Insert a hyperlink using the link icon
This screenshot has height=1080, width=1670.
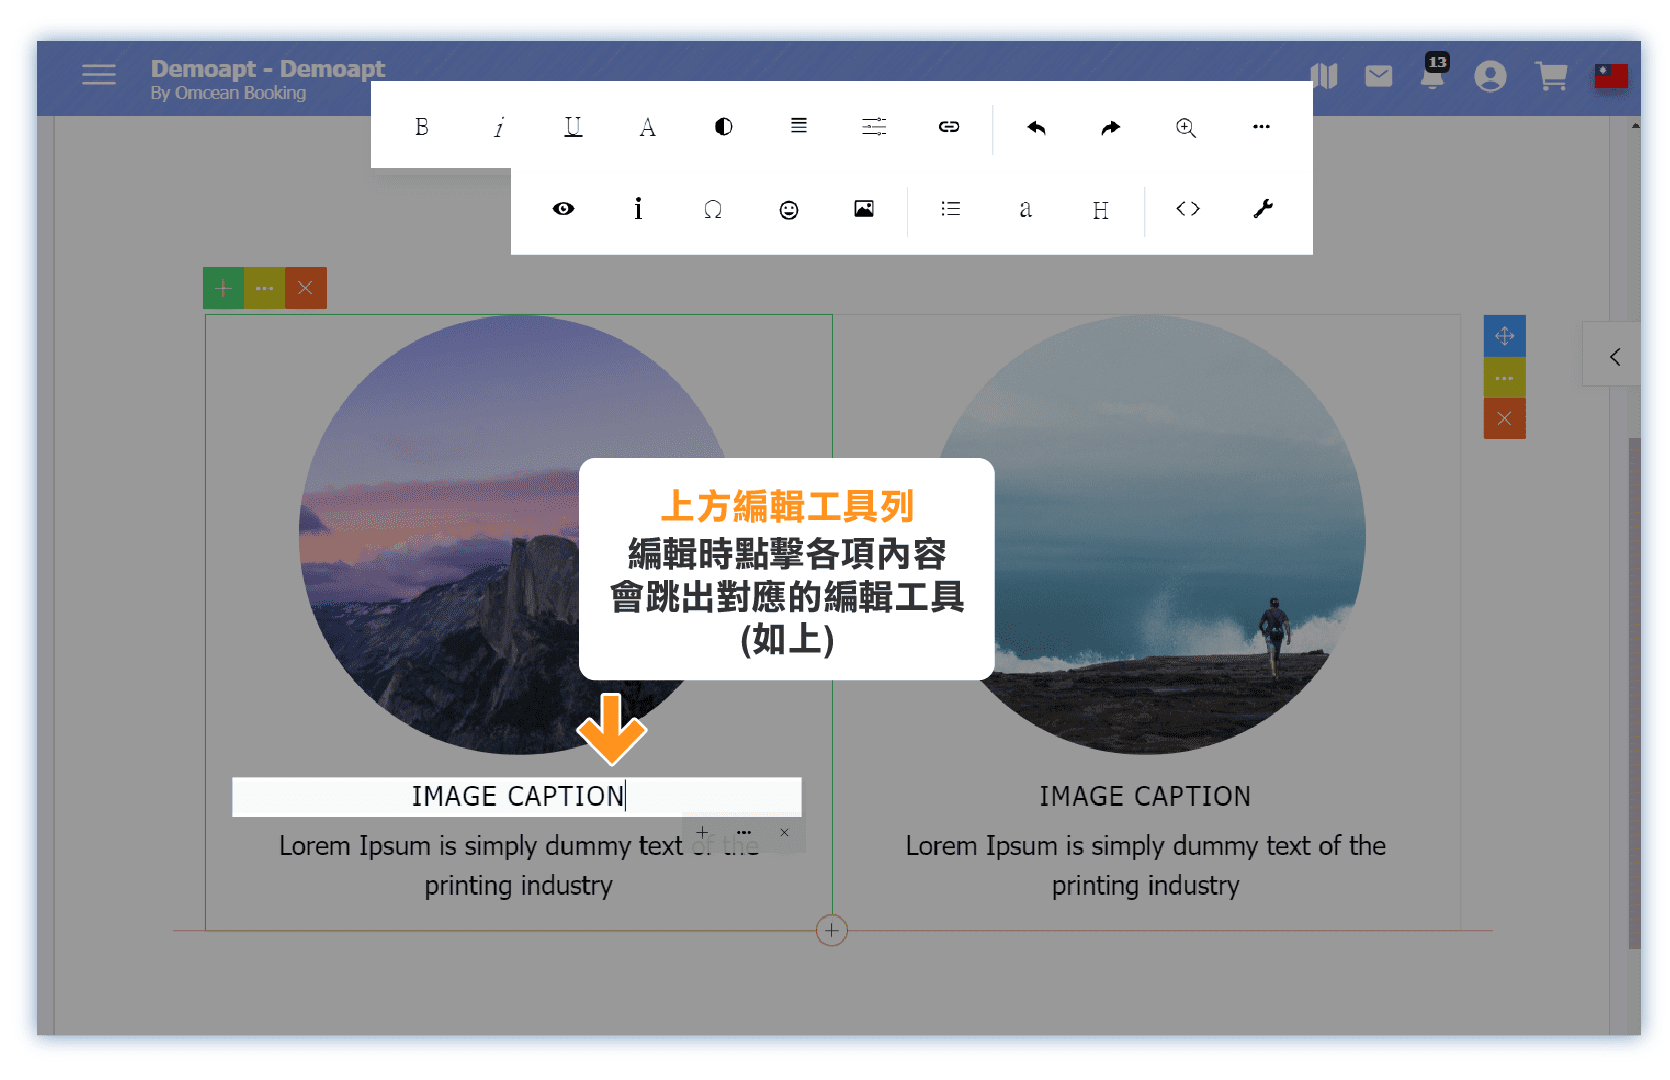[x=949, y=126]
